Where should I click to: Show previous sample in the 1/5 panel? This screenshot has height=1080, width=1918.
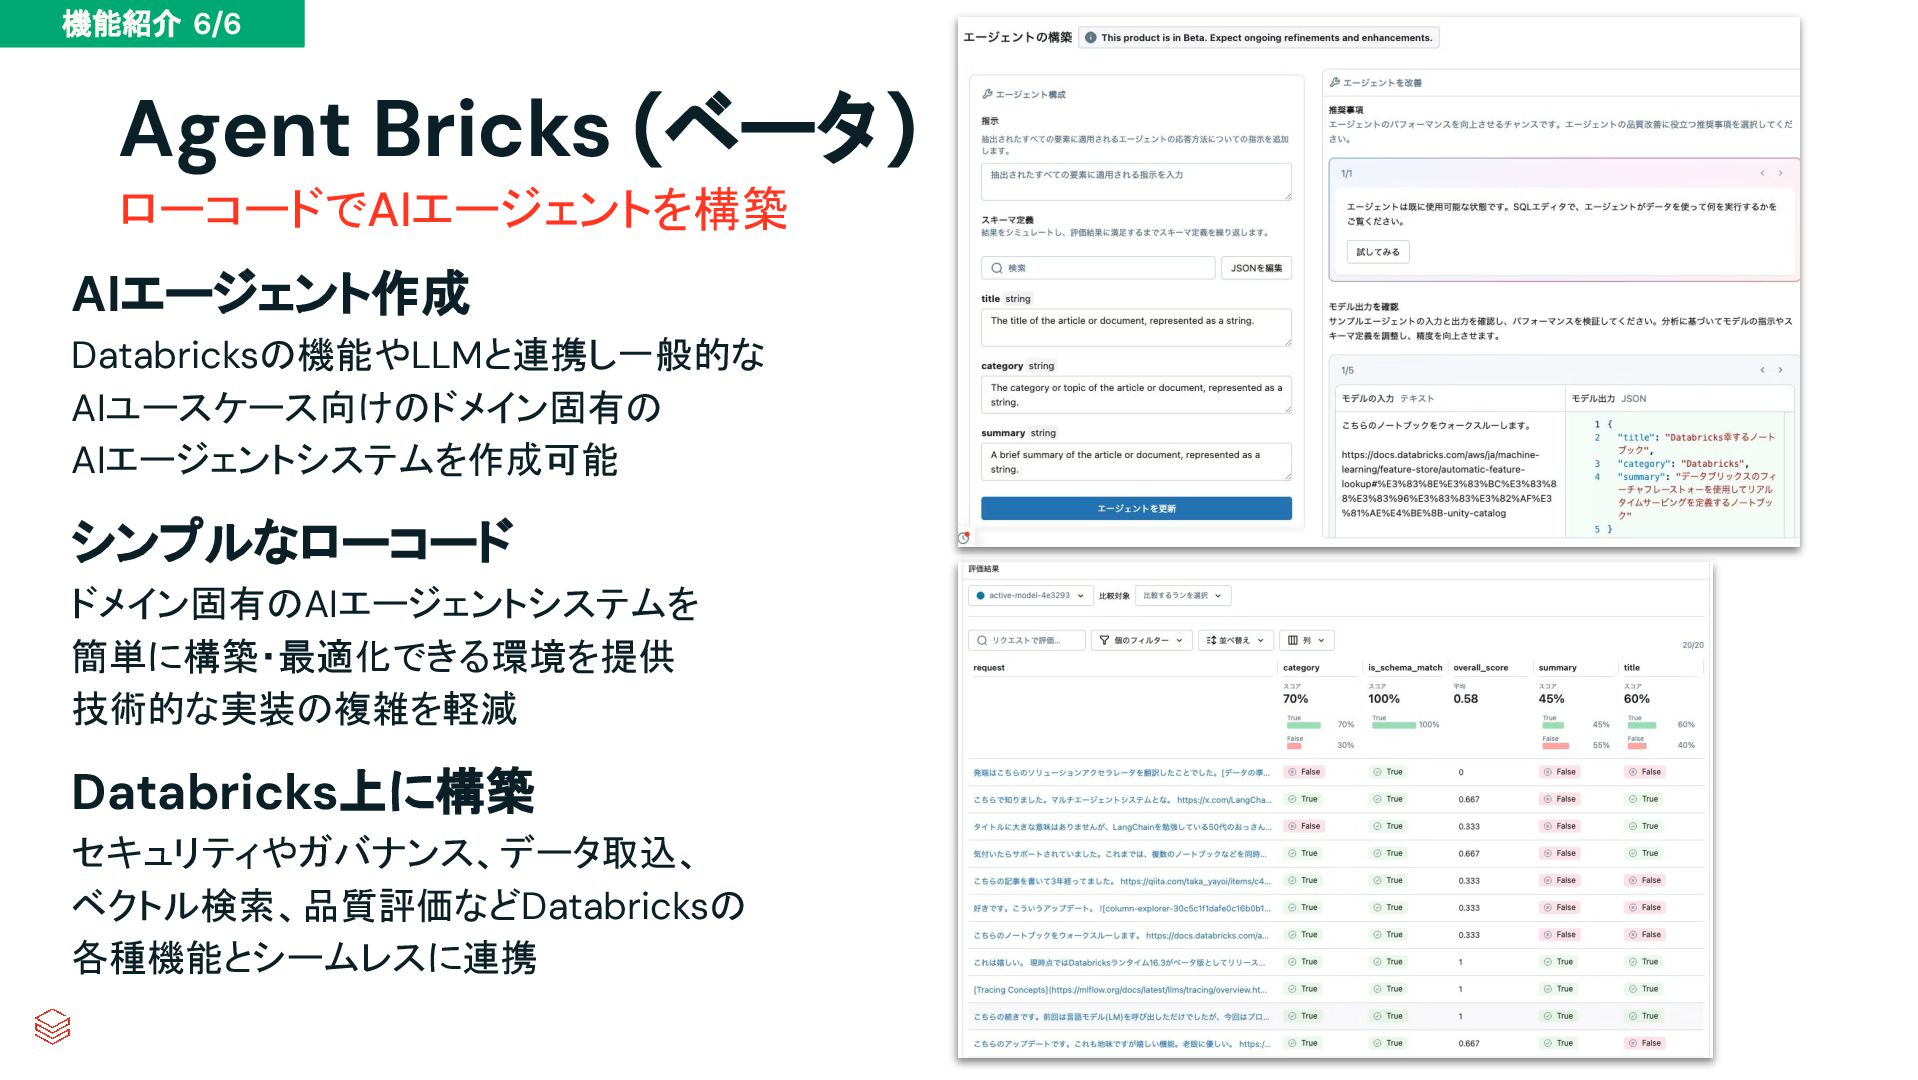(x=1762, y=370)
